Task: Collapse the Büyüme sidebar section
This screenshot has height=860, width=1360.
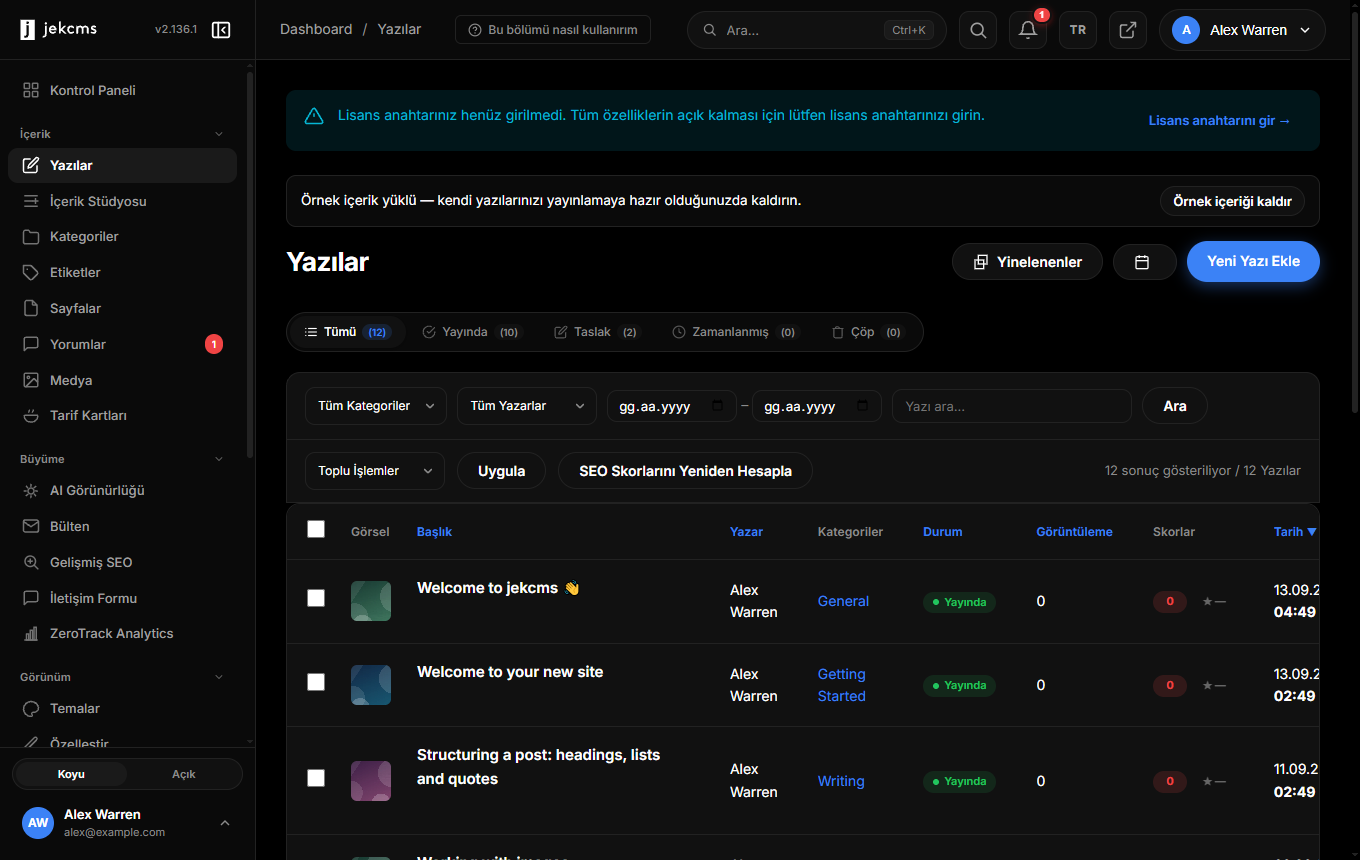Action: tap(220, 459)
